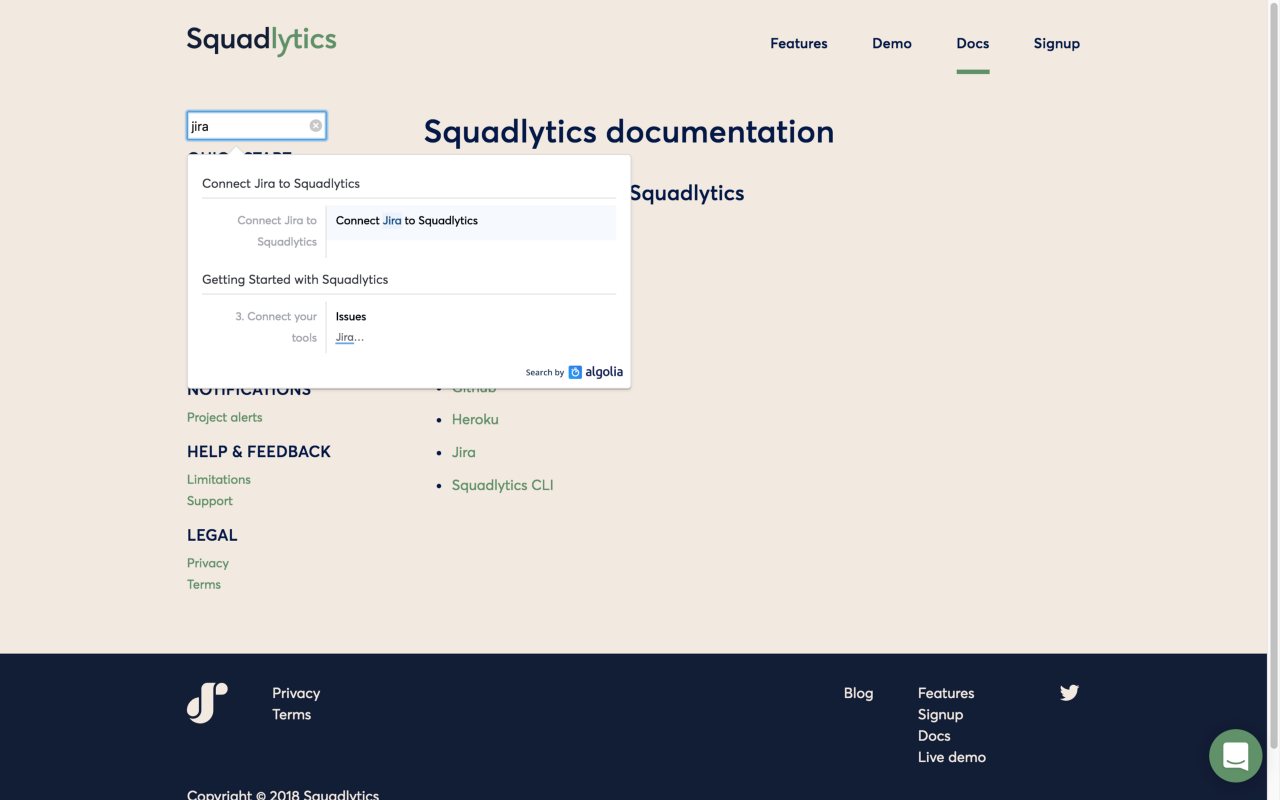Select the Connect Jira to Squadlytics search result
The width and height of the screenshot is (1280, 800).
click(406, 220)
